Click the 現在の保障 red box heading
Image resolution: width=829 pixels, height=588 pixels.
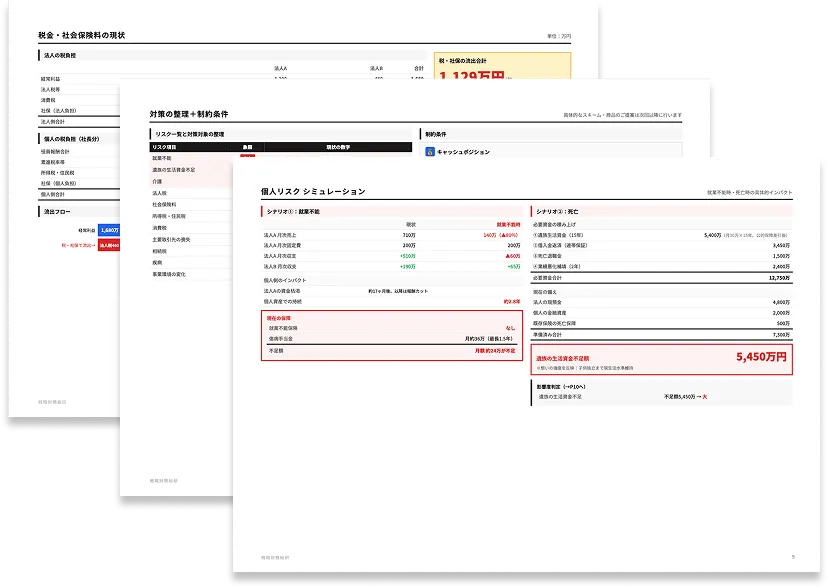280,315
